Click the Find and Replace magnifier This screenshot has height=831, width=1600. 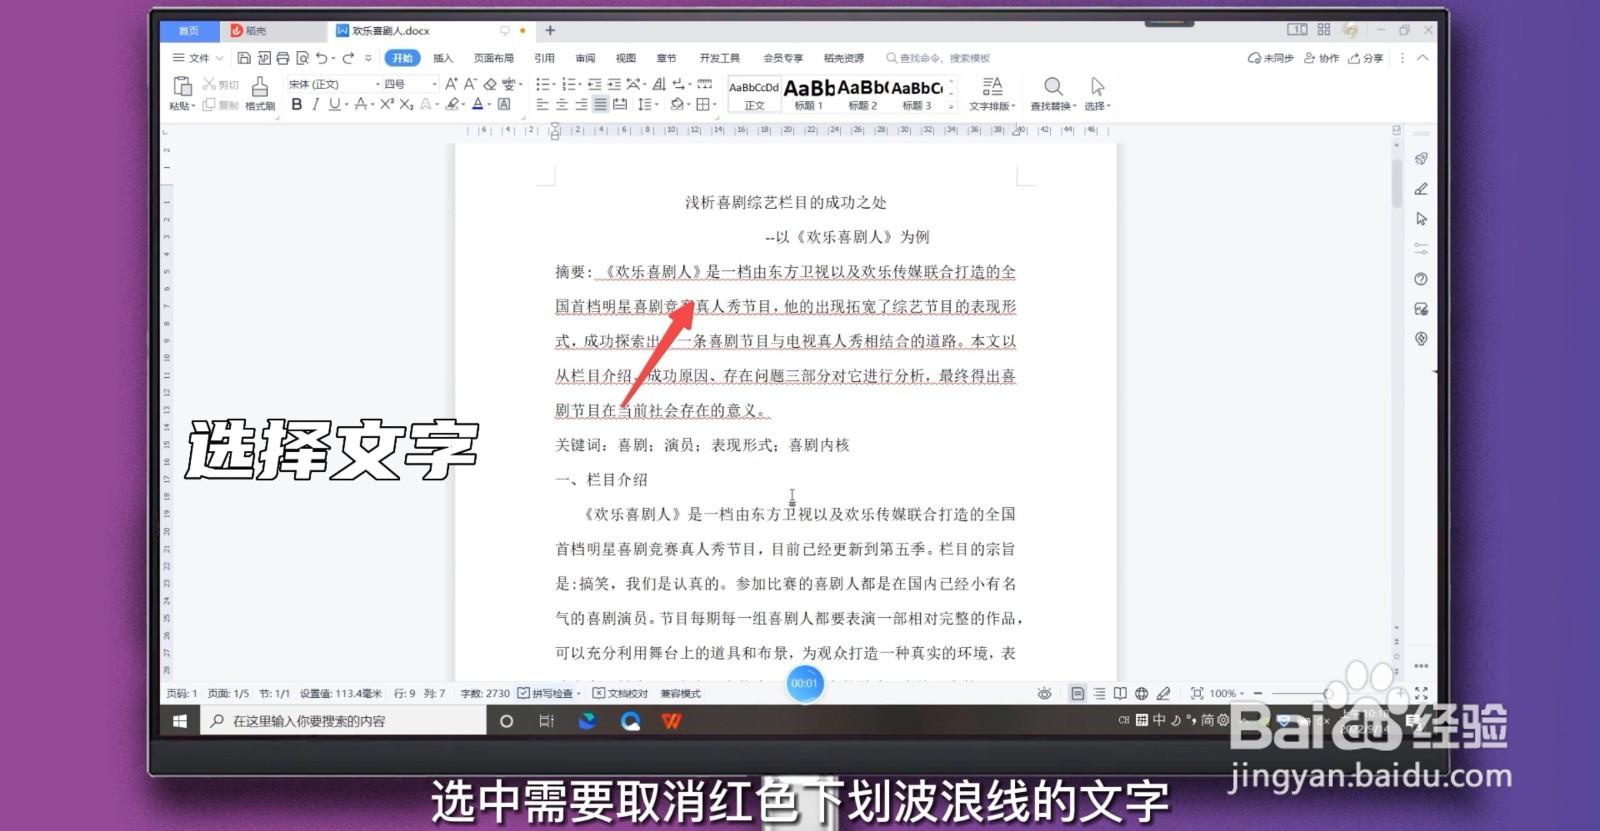pyautogui.click(x=1053, y=87)
